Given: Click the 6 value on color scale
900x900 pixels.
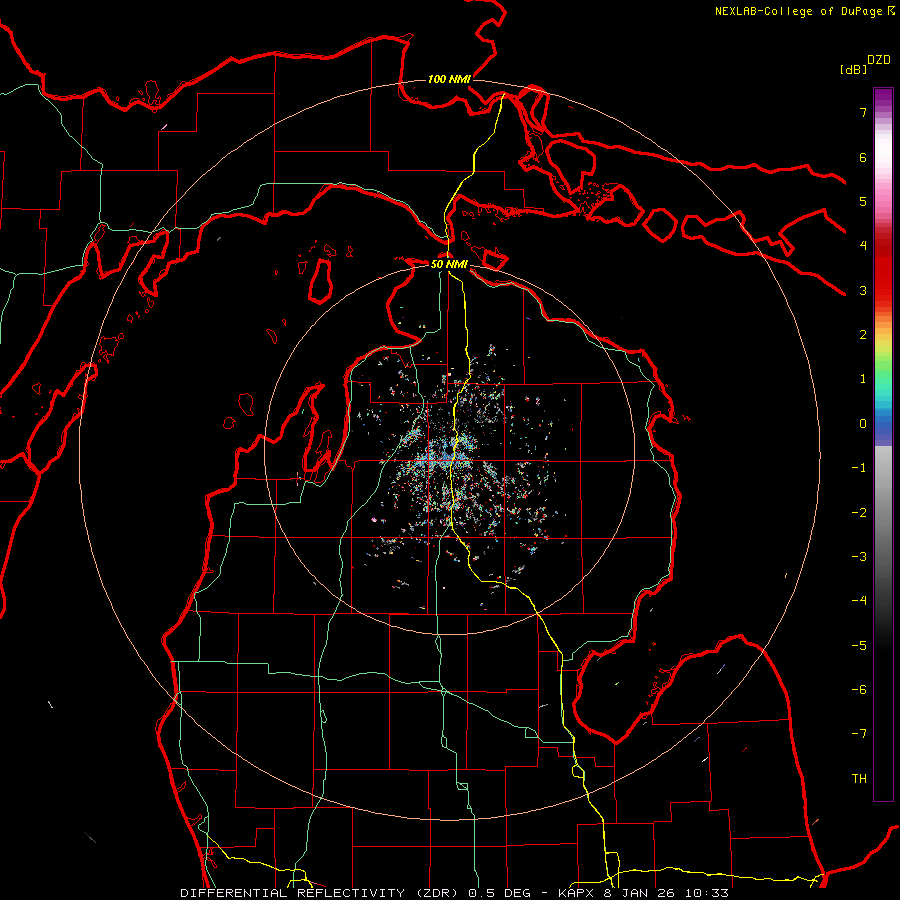Looking at the screenshot, I should 863,157.
